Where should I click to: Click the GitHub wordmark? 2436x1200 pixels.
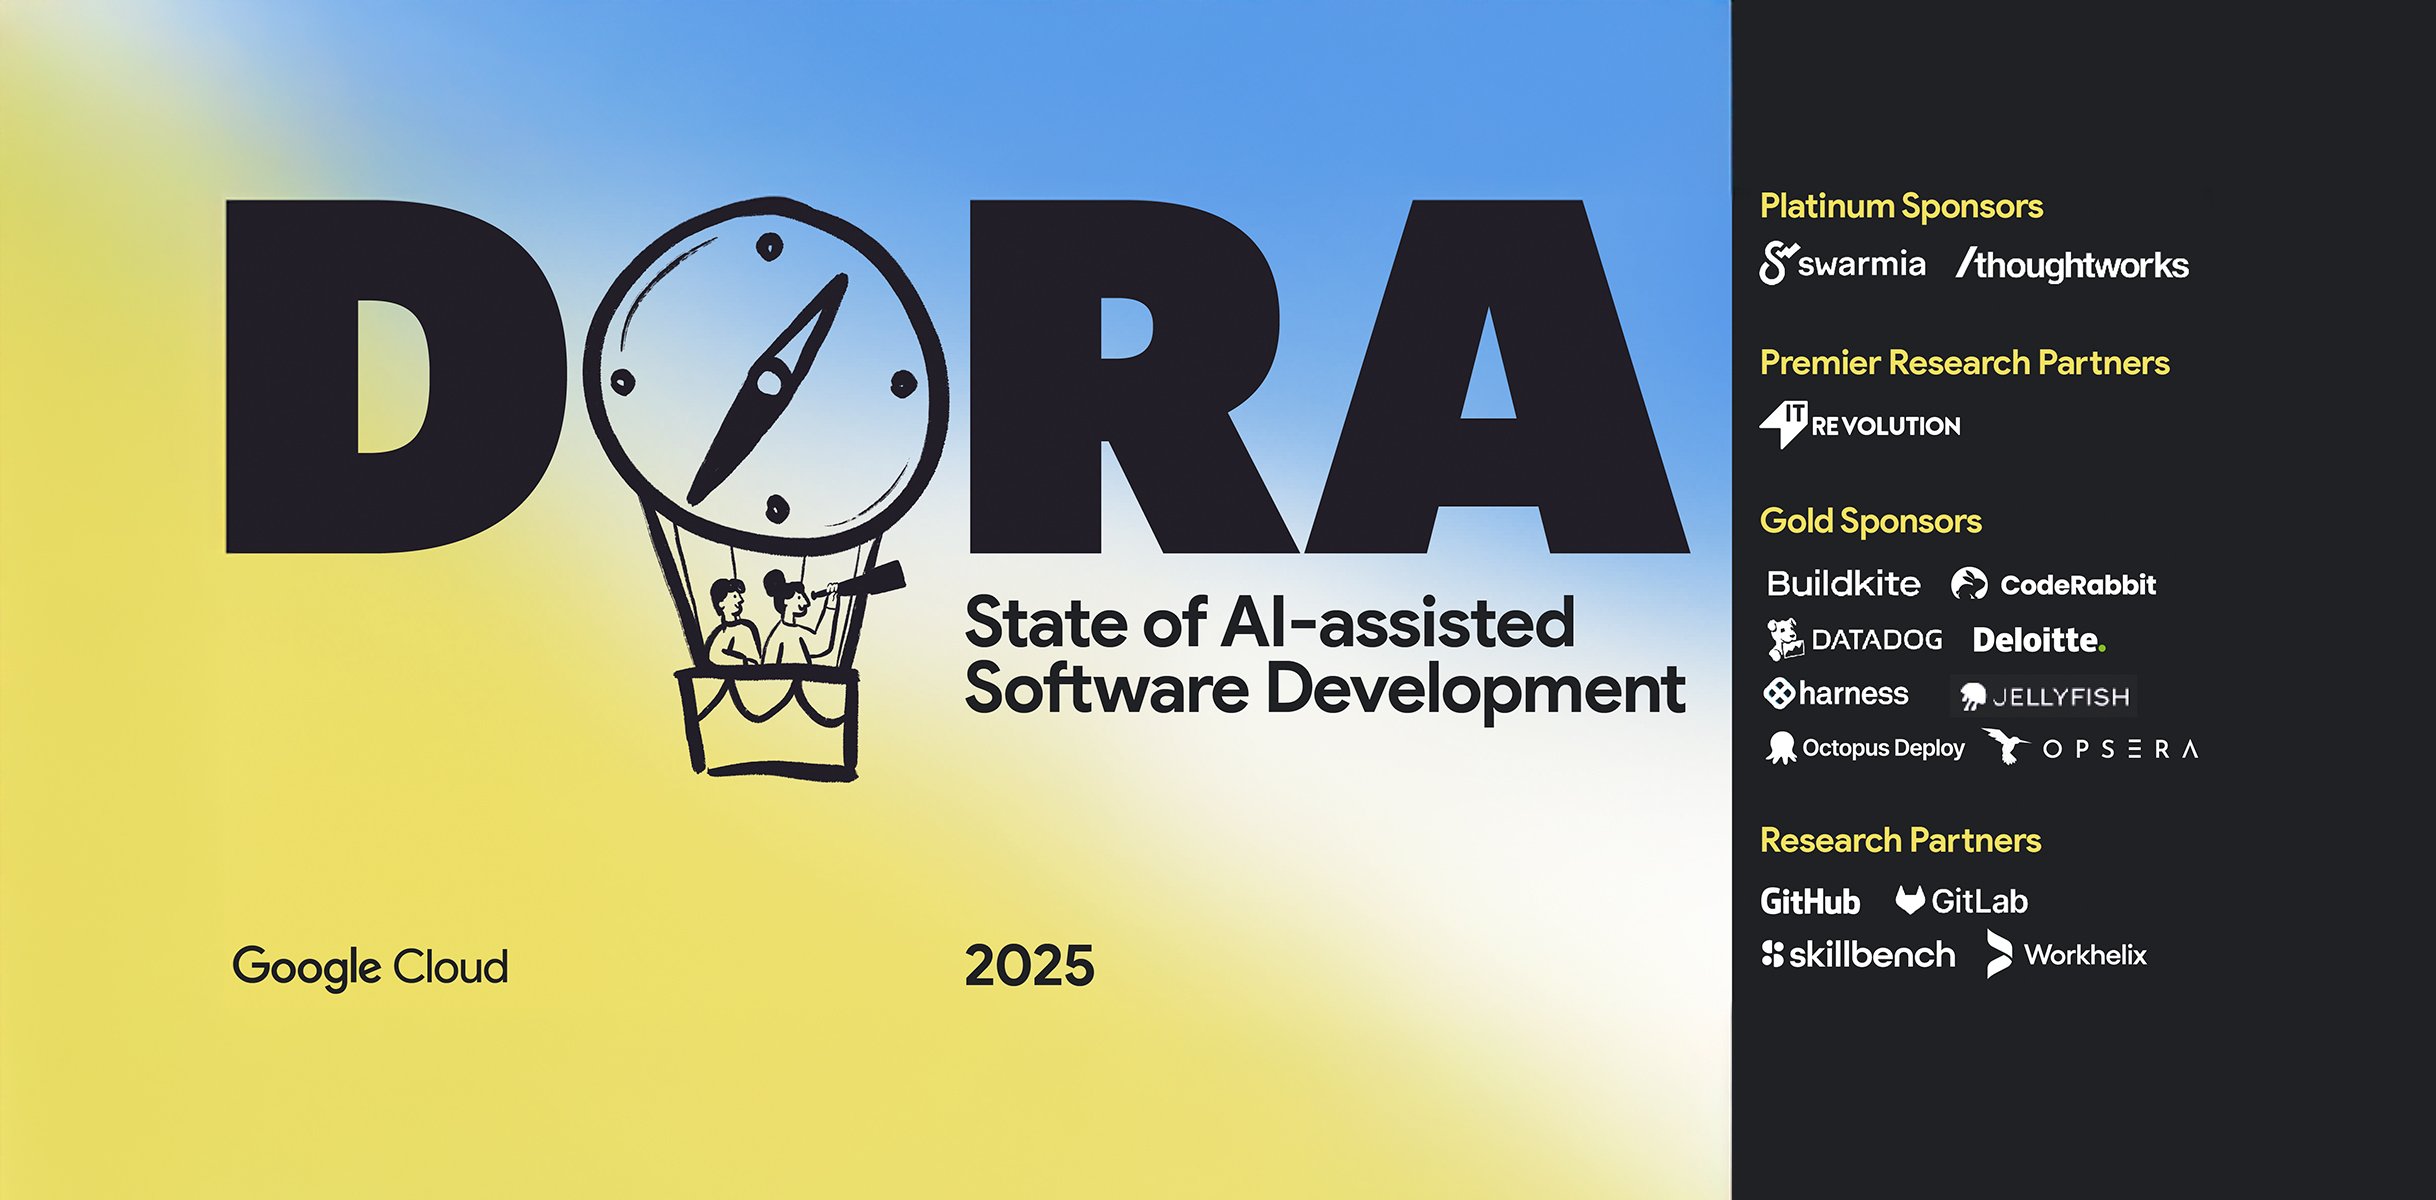(x=1810, y=902)
